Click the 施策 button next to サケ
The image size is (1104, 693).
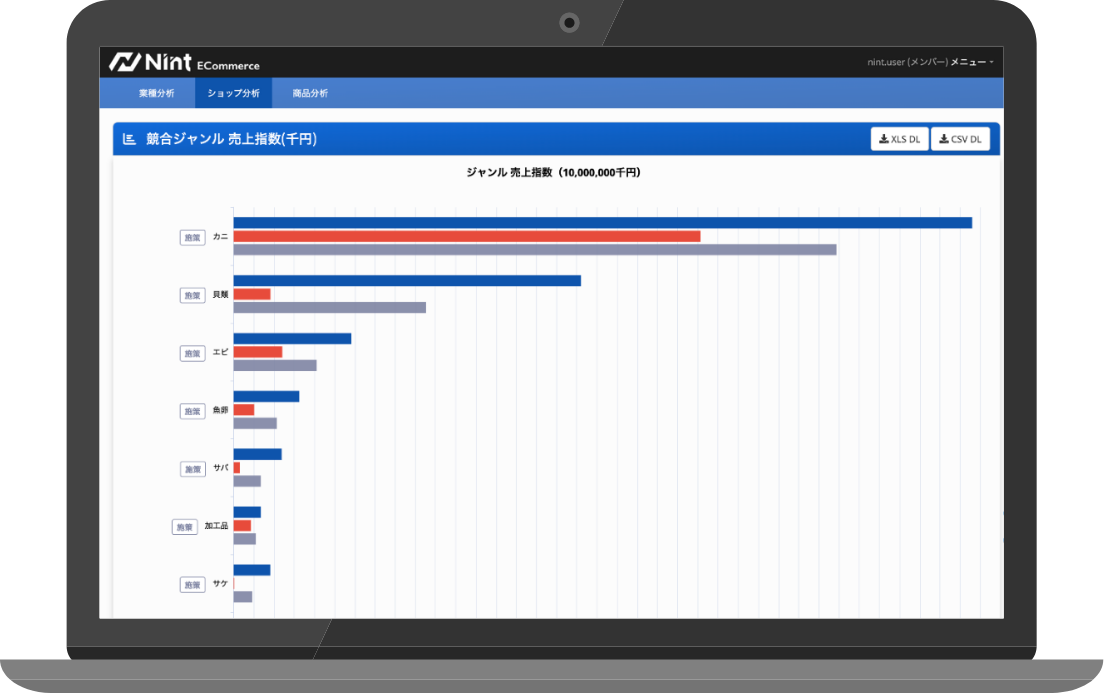pos(192,585)
